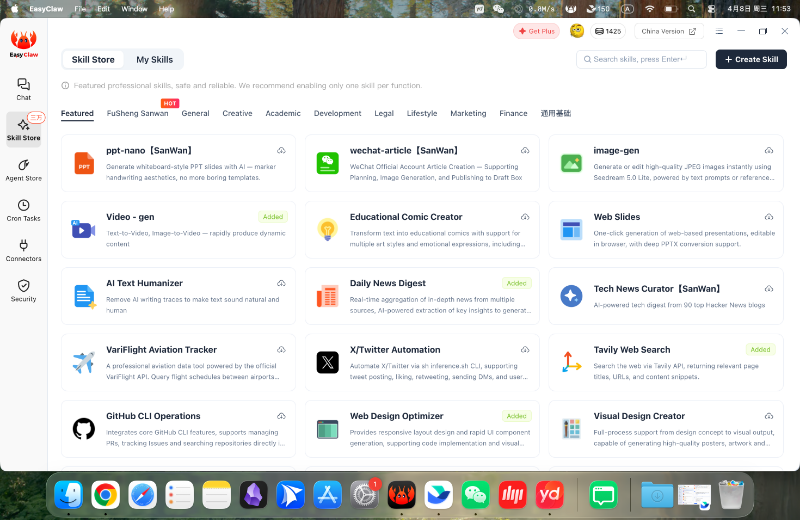Download X/Twitter Automation cloud icon

click(525, 350)
